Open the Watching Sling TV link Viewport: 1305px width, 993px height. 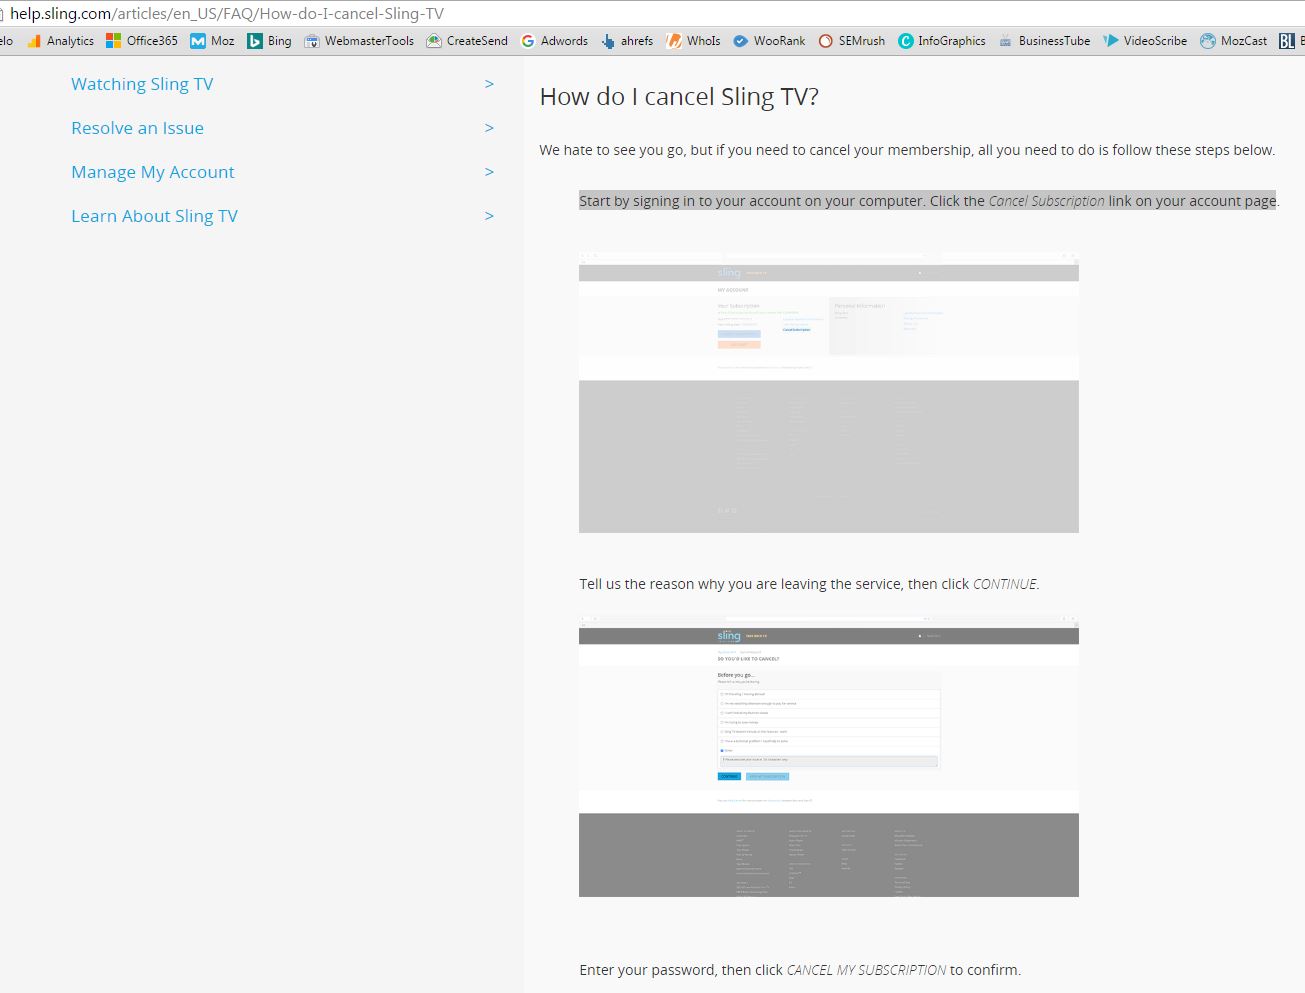[142, 84]
